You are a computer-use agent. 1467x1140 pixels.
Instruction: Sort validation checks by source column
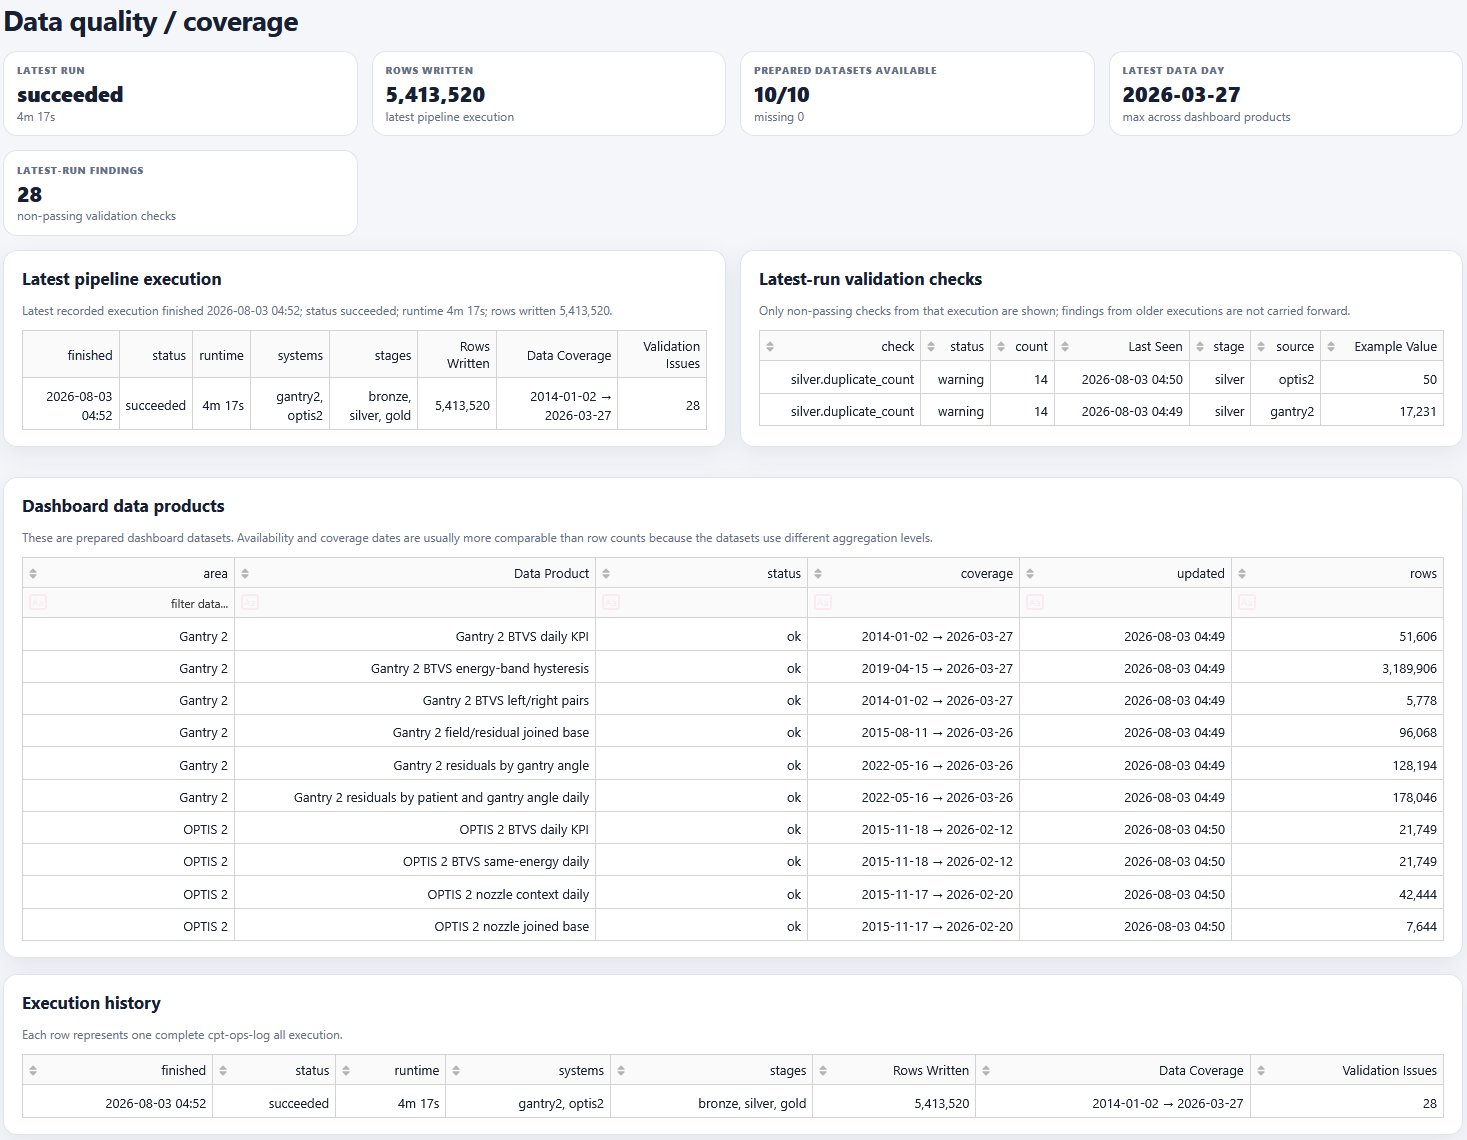click(1261, 347)
